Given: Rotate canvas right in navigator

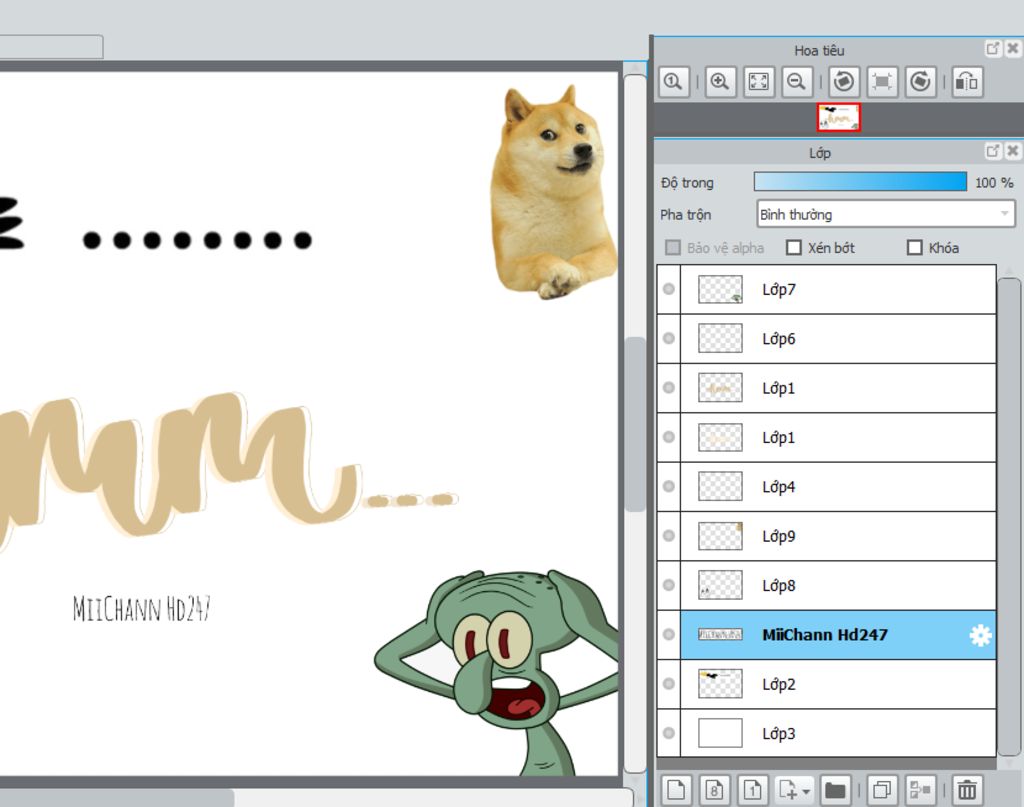Looking at the screenshot, I should coord(920,82).
